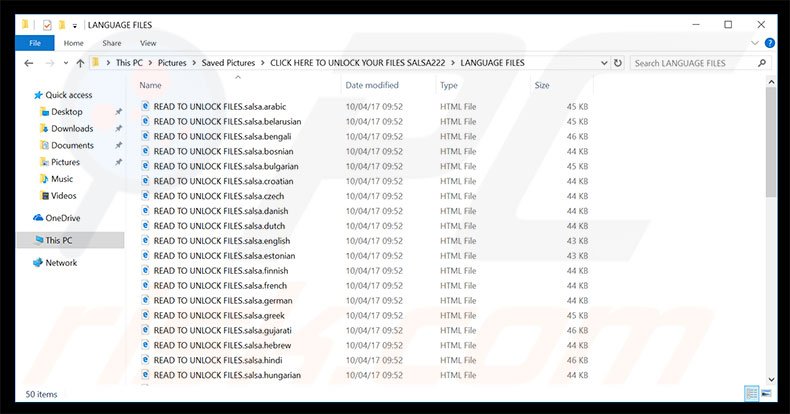Expand the ribbon with the chevron
The width and height of the screenshot is (790, 414).
coord(755,43)
